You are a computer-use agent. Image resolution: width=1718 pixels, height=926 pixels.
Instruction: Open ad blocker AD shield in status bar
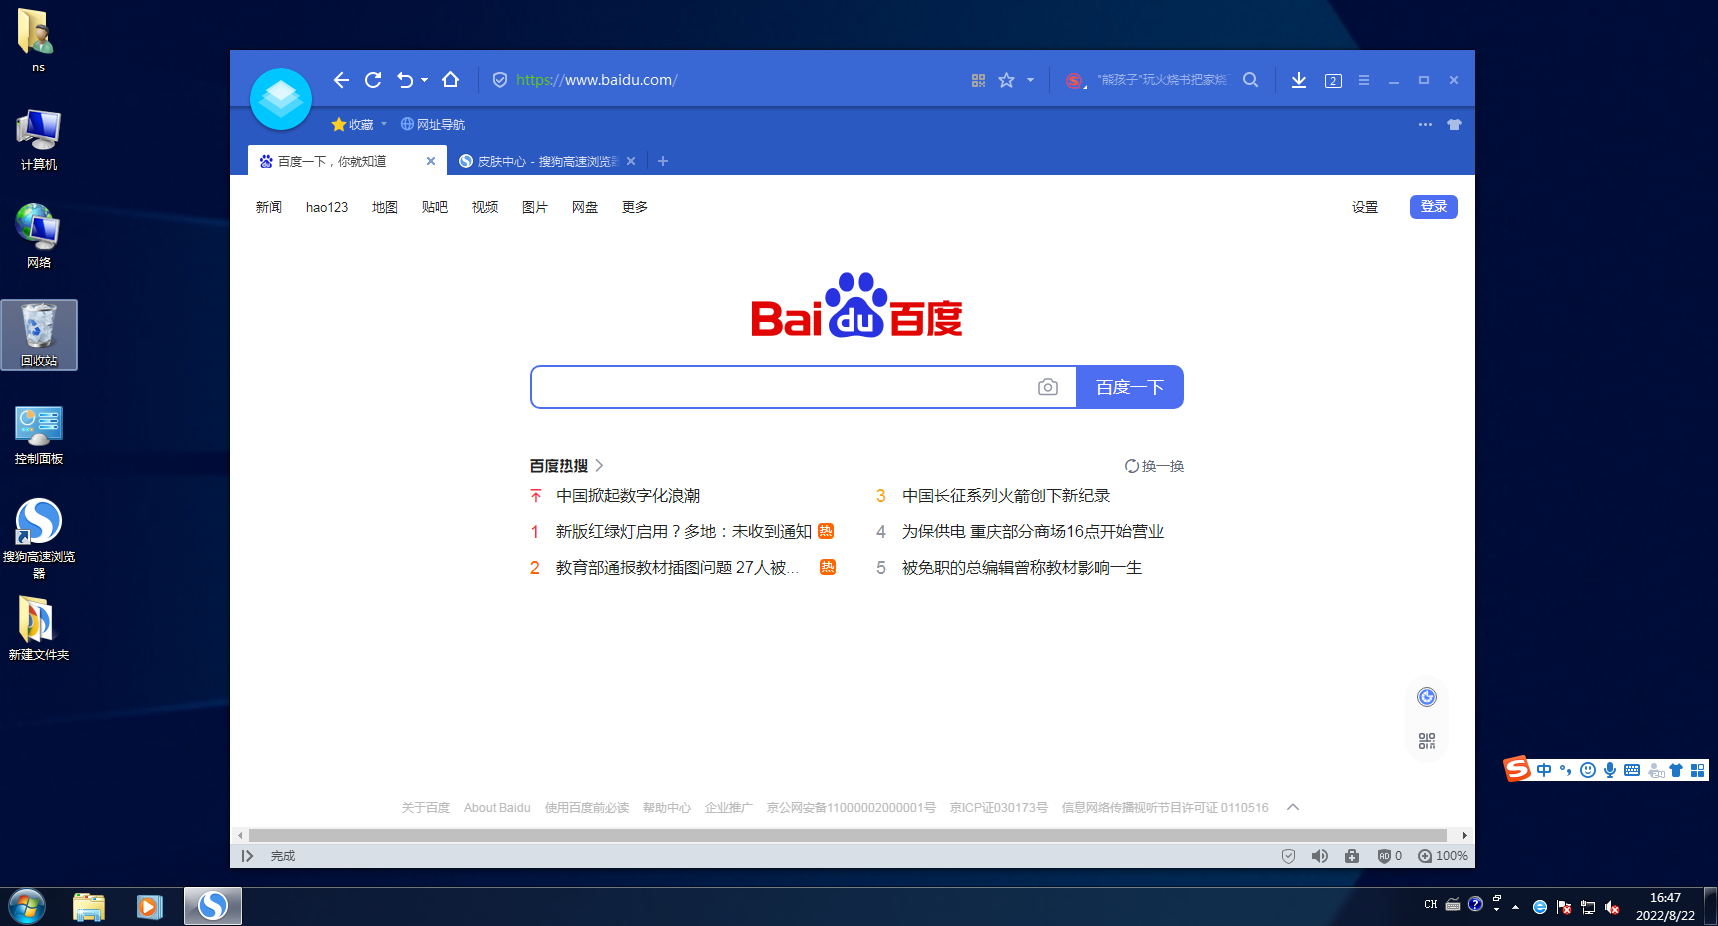pos(1389,856)
